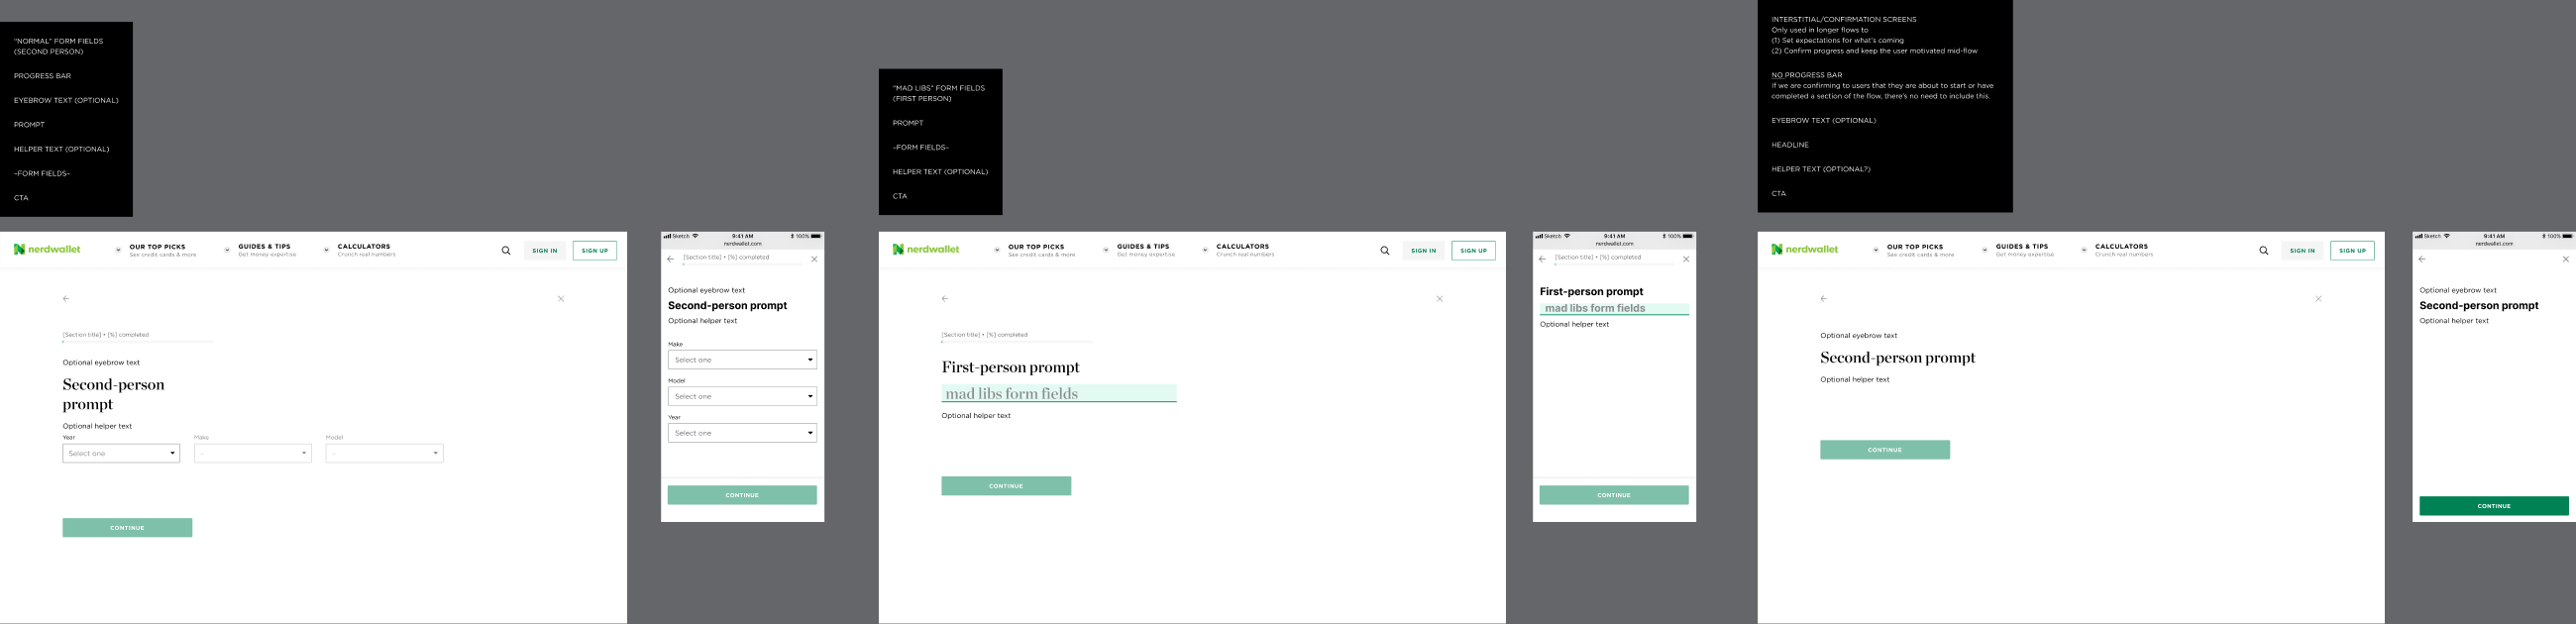
Task: Select the 'Second-person prompt' heading on the desktop form page
Action: coord(114,394)
